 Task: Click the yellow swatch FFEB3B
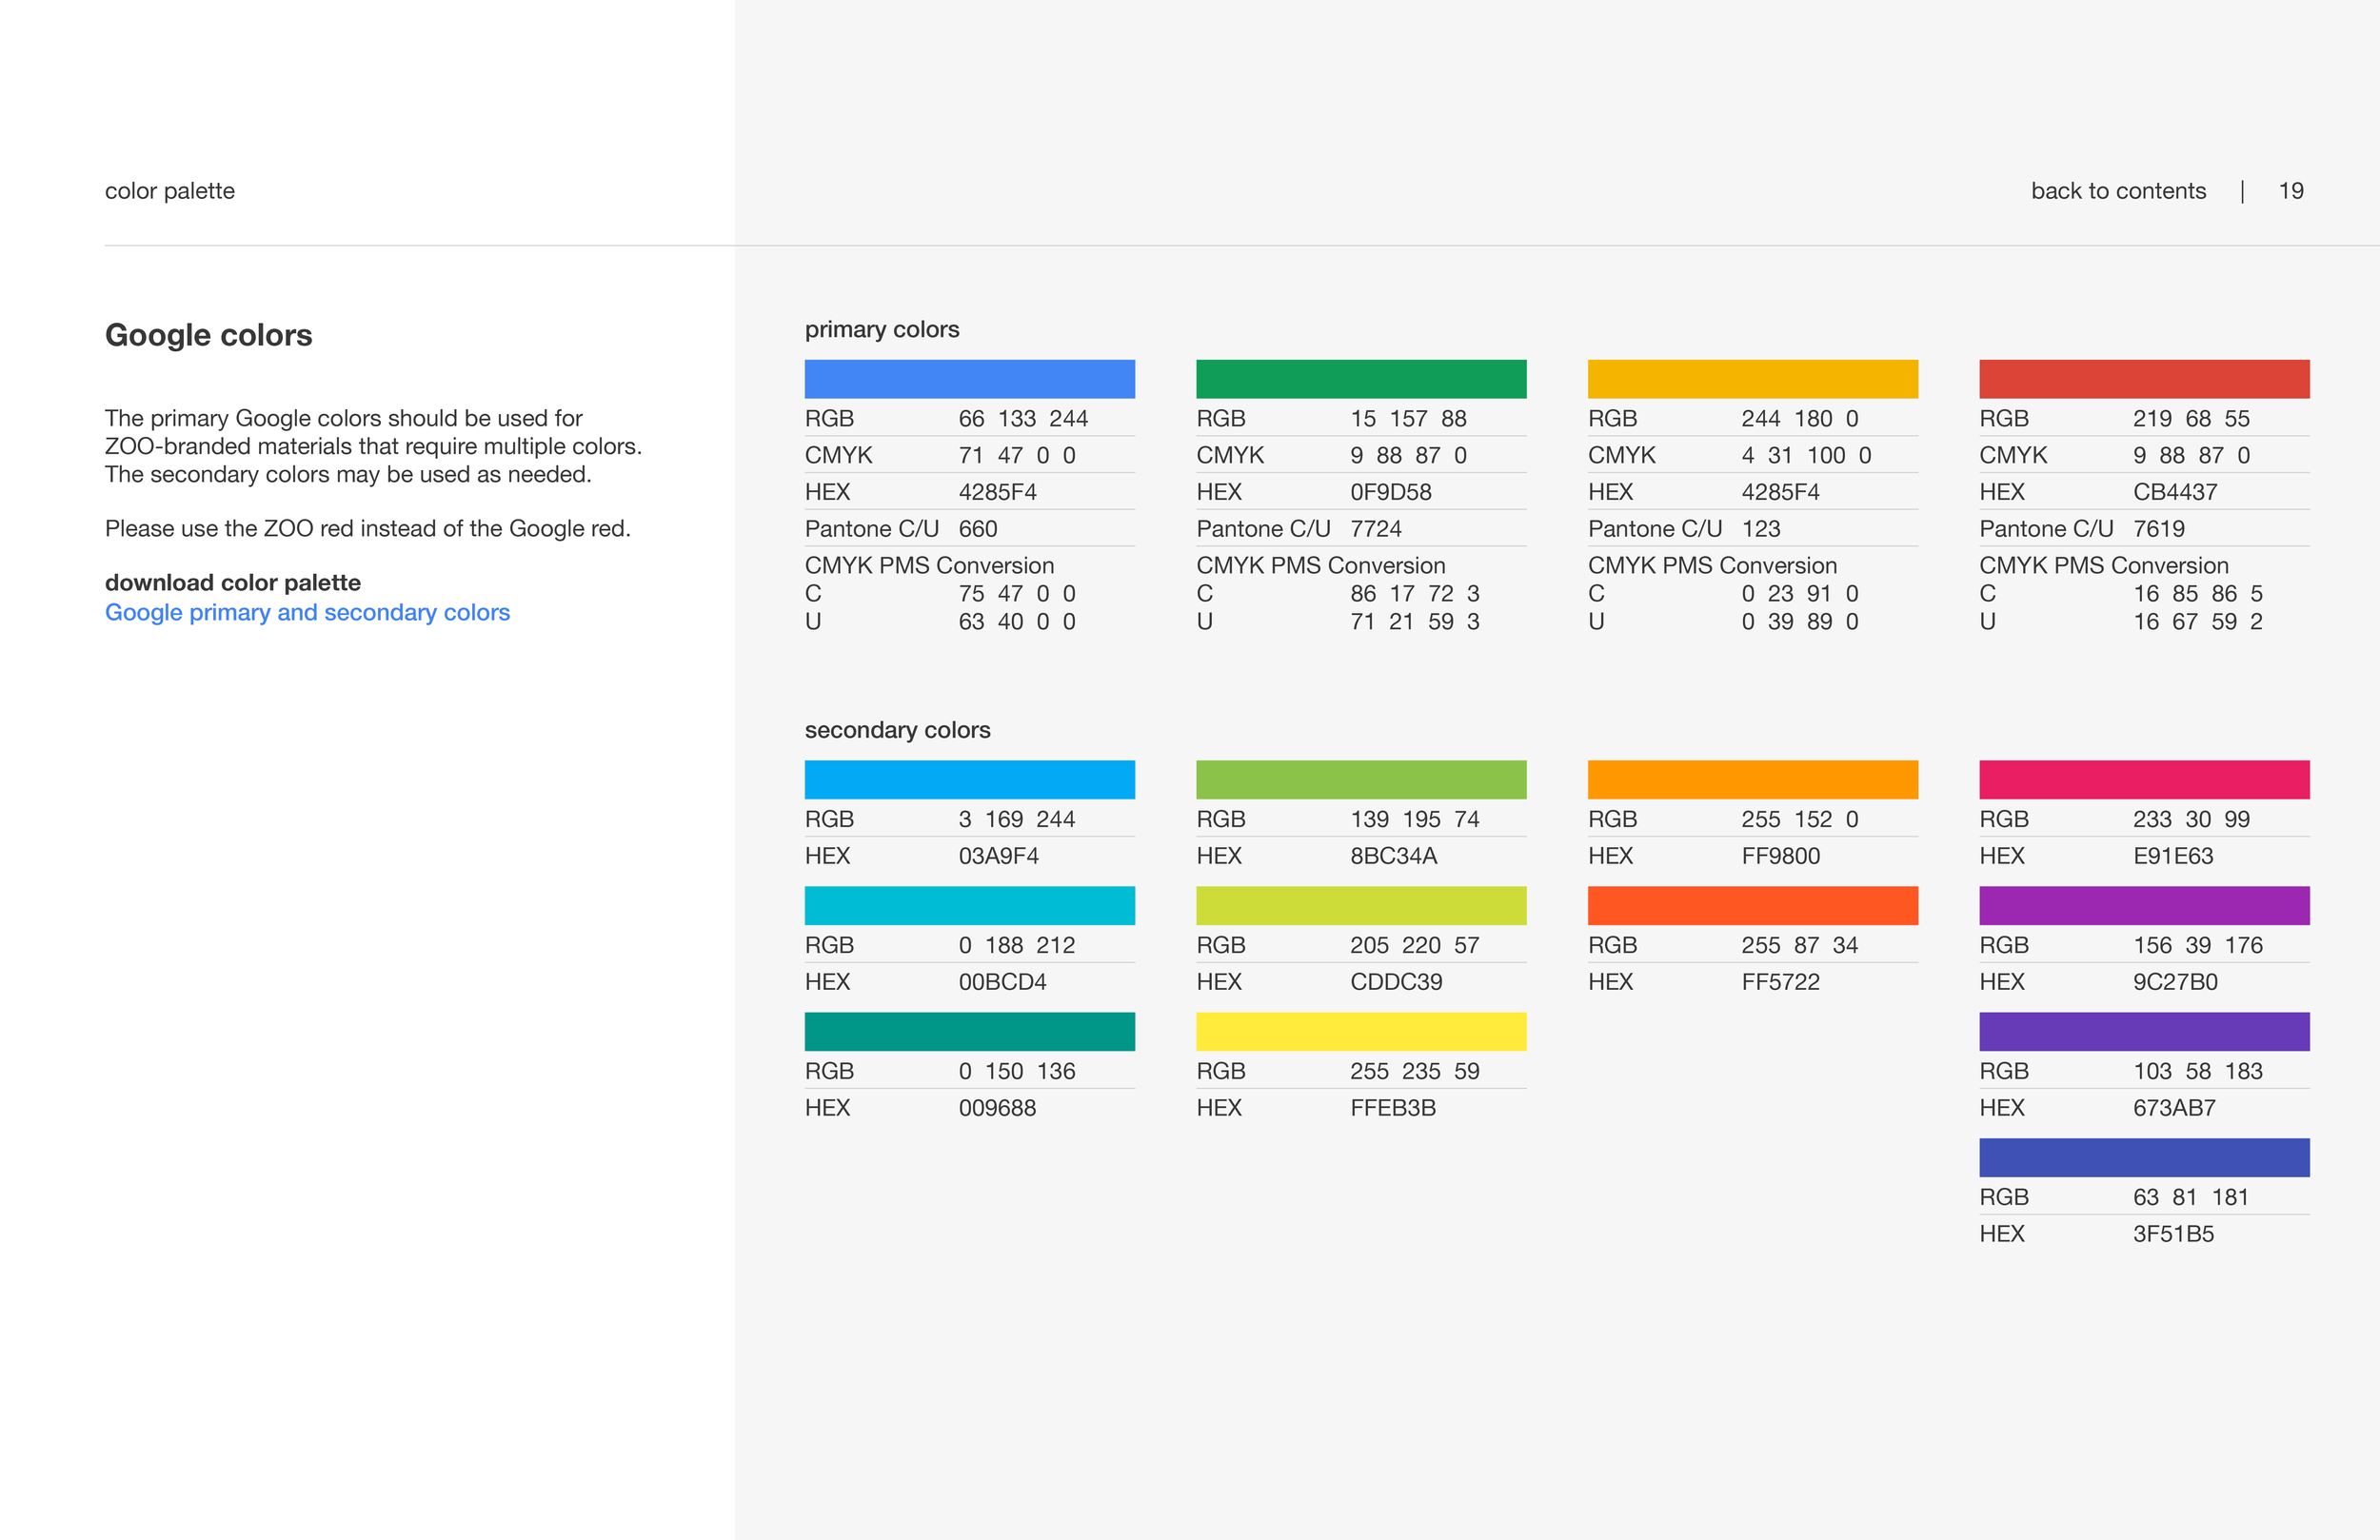point(1360,1031)
